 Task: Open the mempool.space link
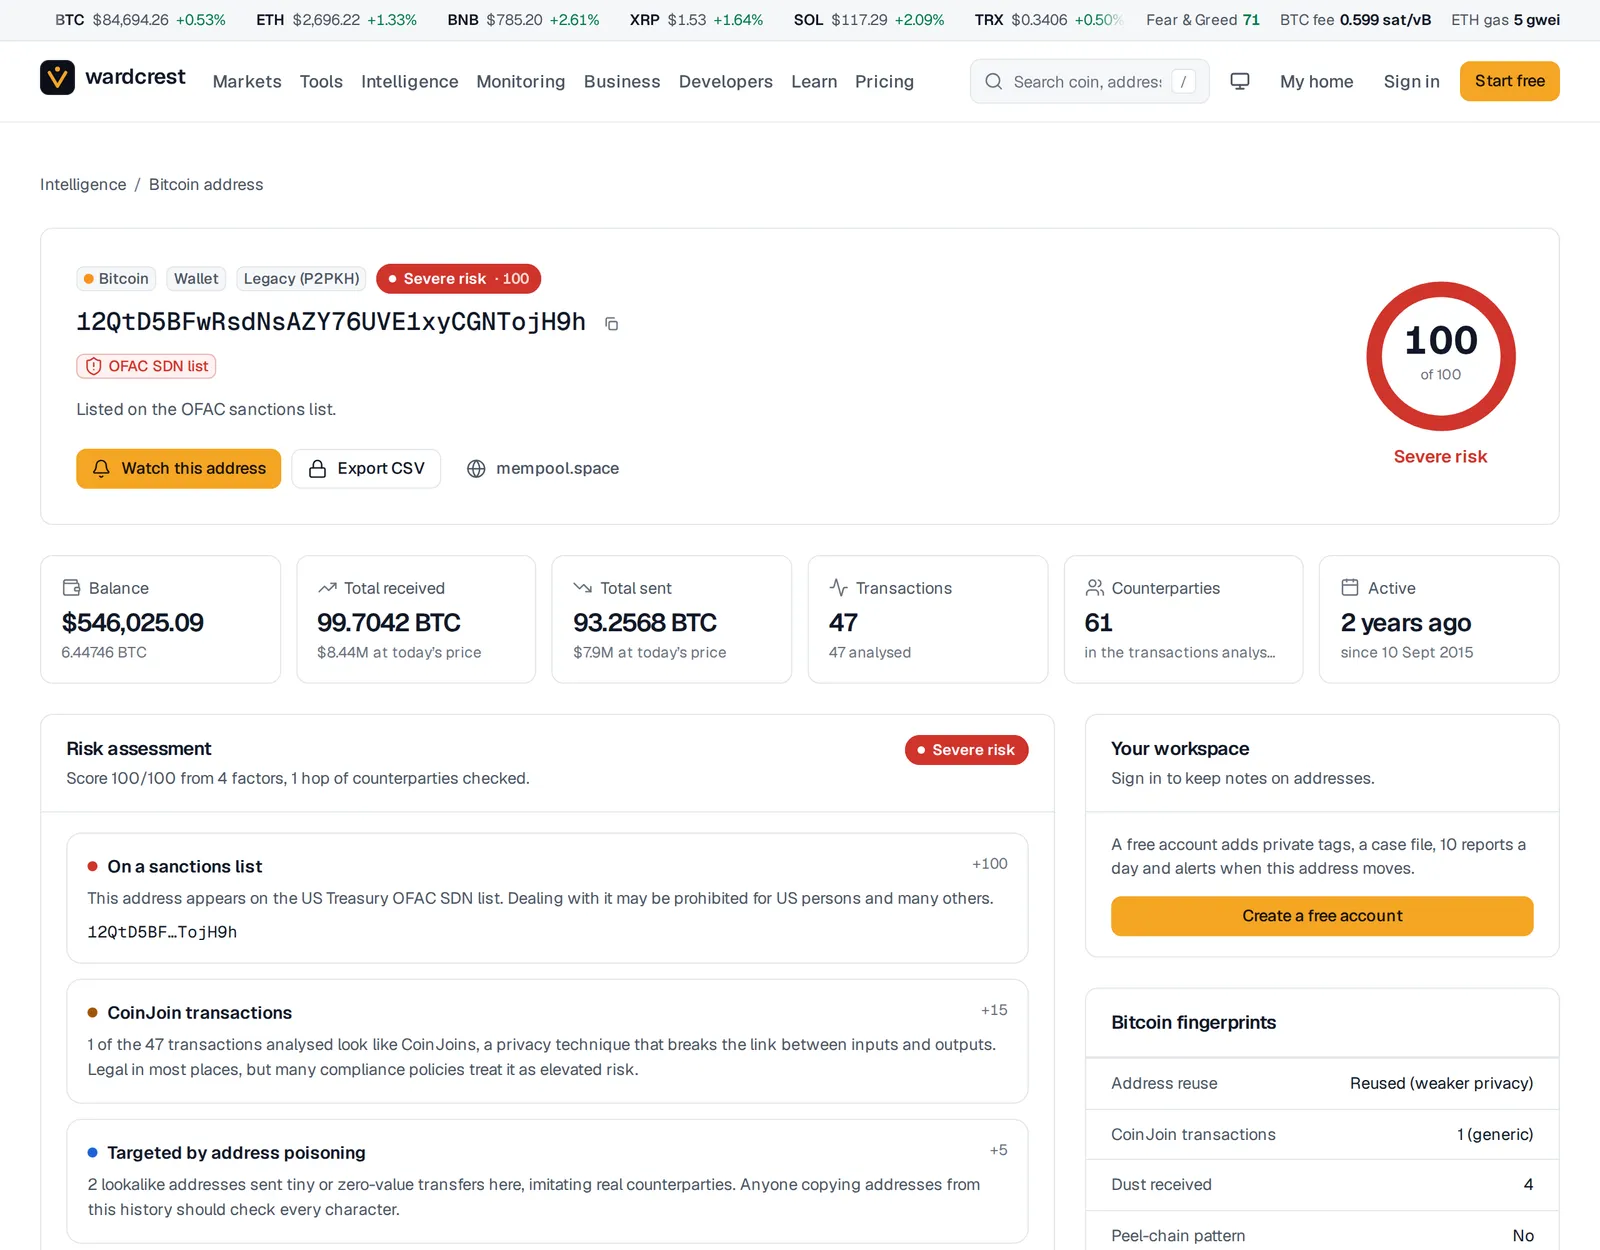pos(543,469)
